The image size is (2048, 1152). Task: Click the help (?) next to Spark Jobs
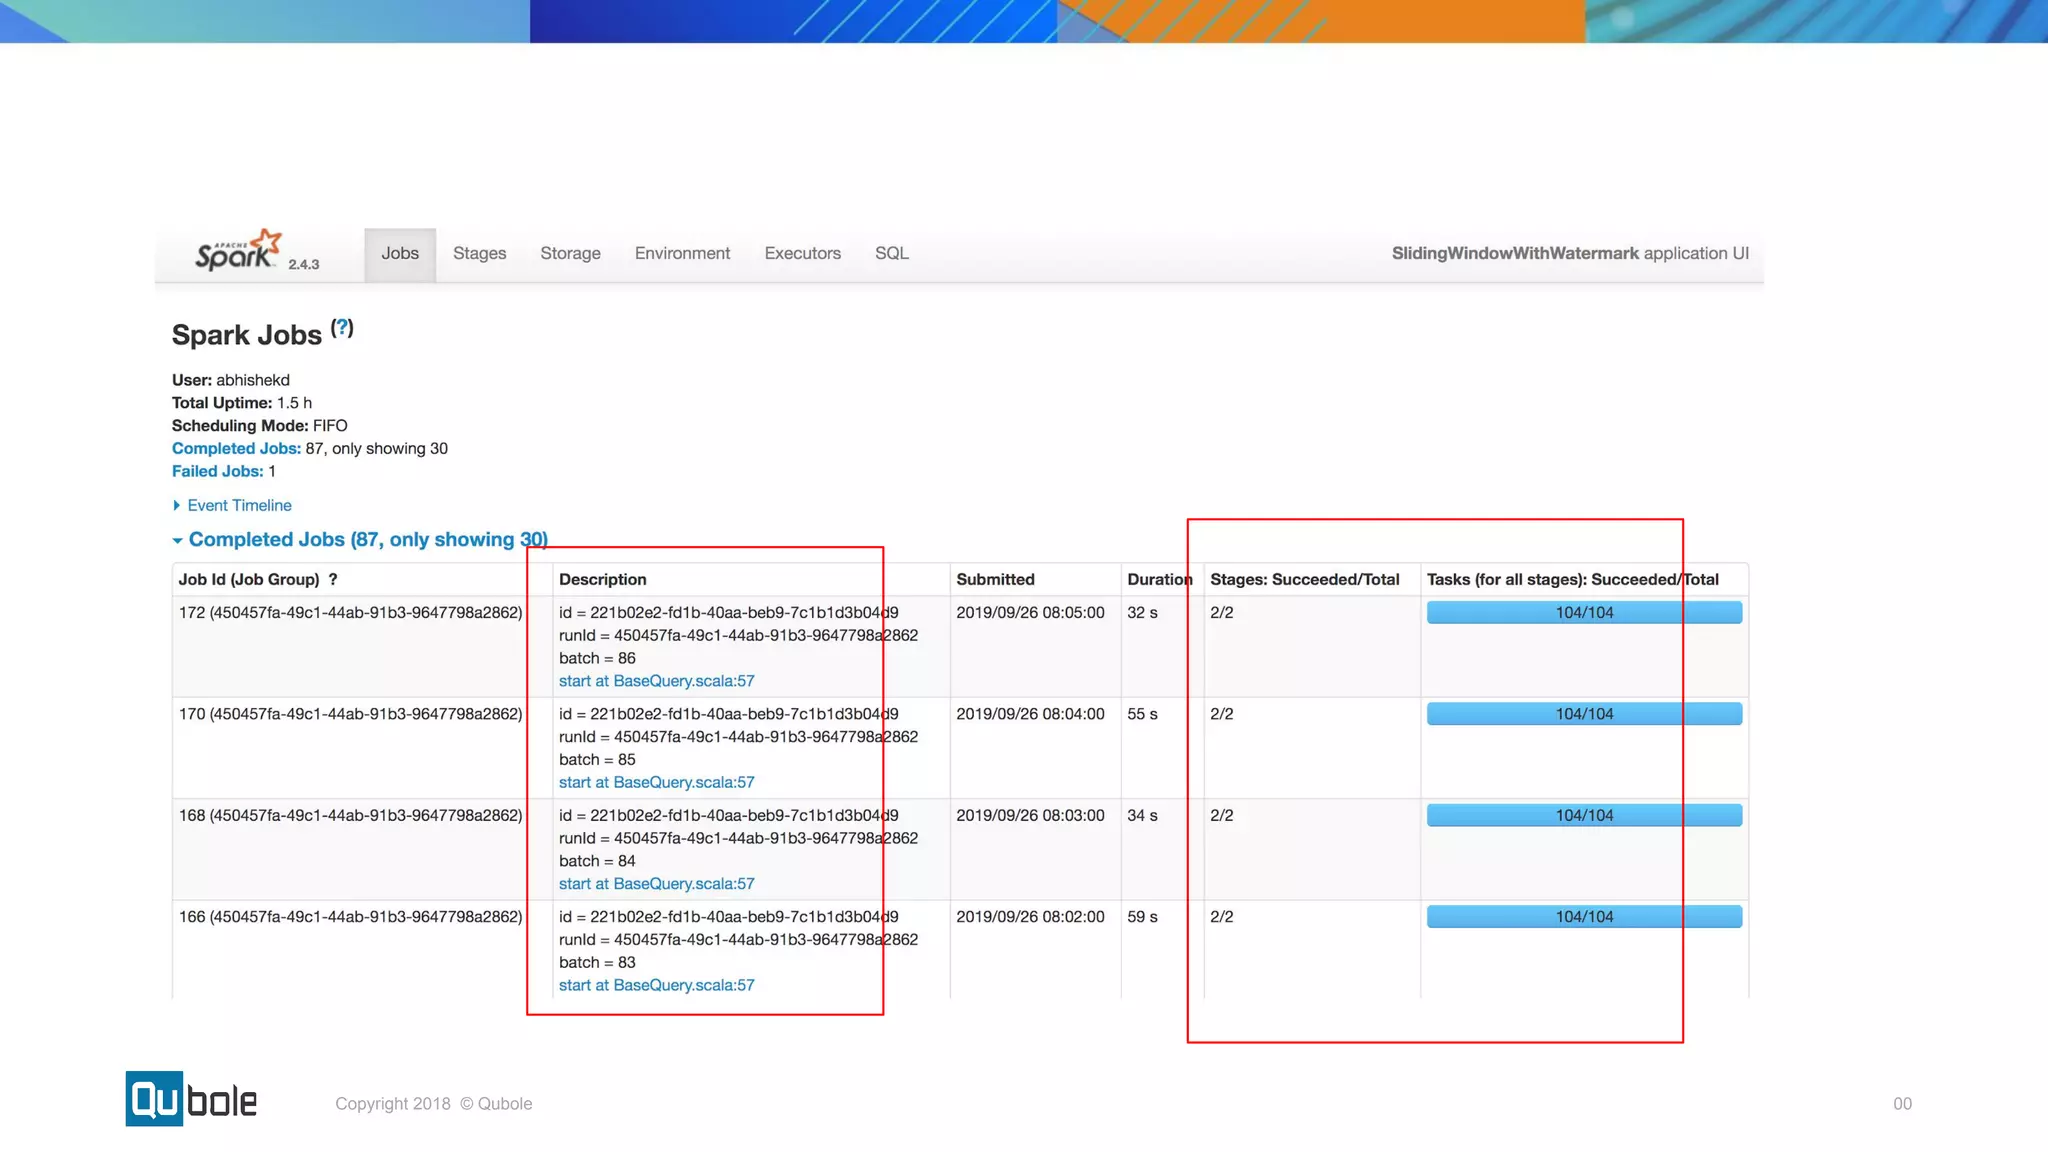(x=342, y=328)
